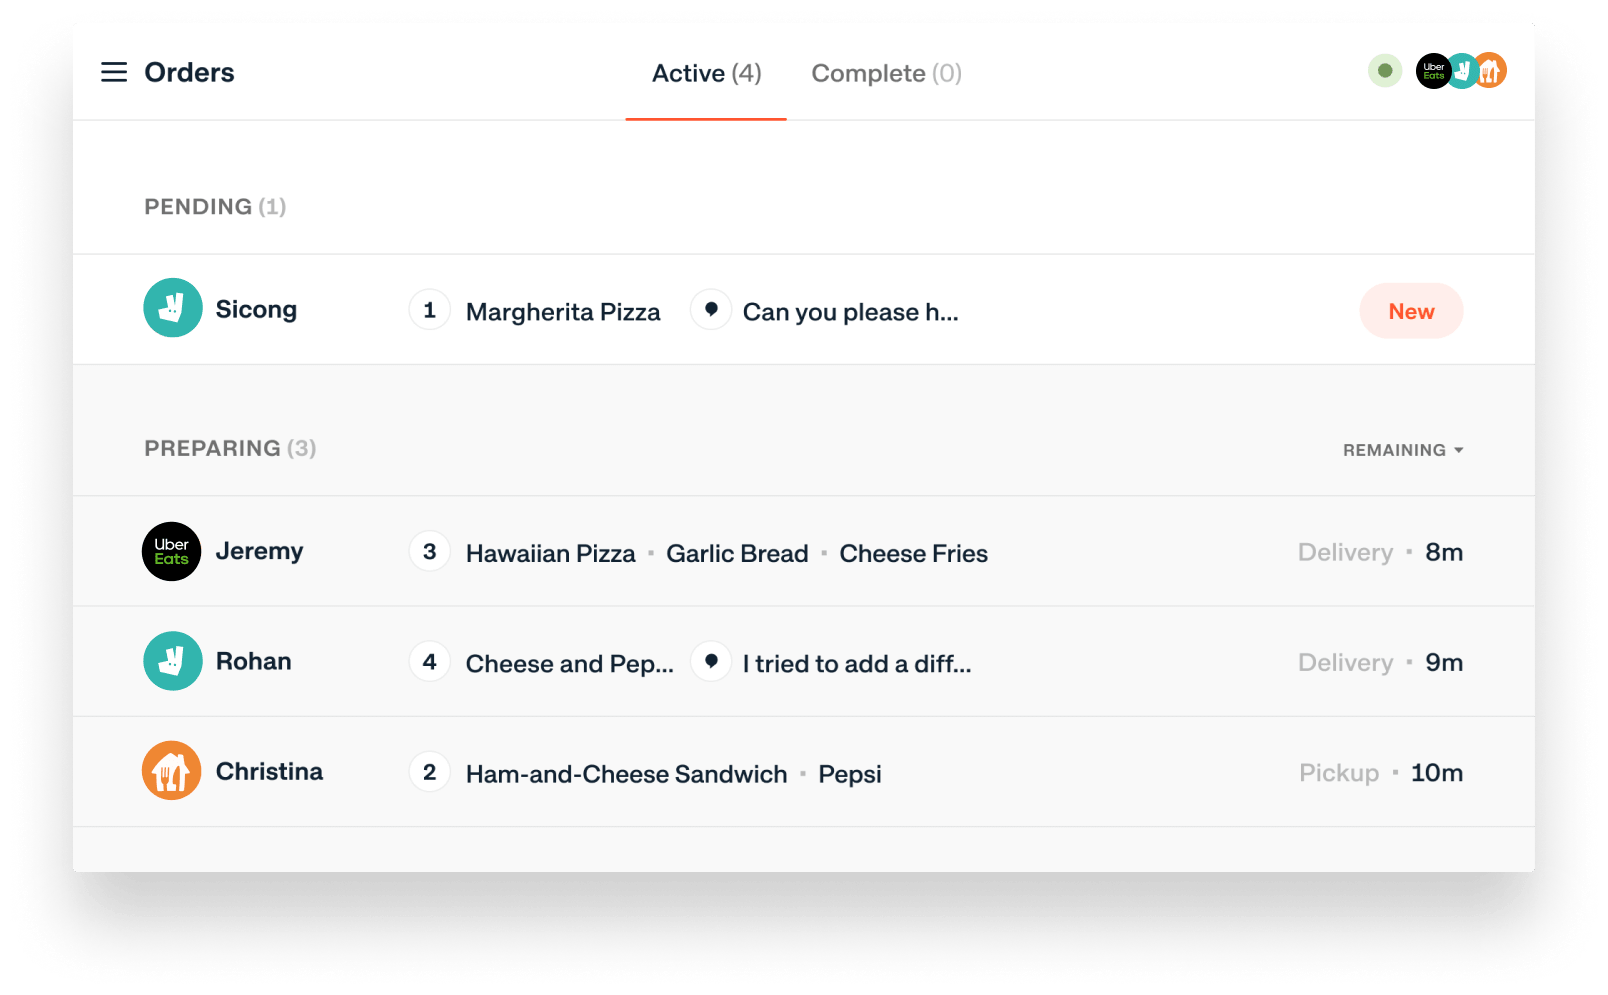Switch to the Complete tab

point(886,73)
